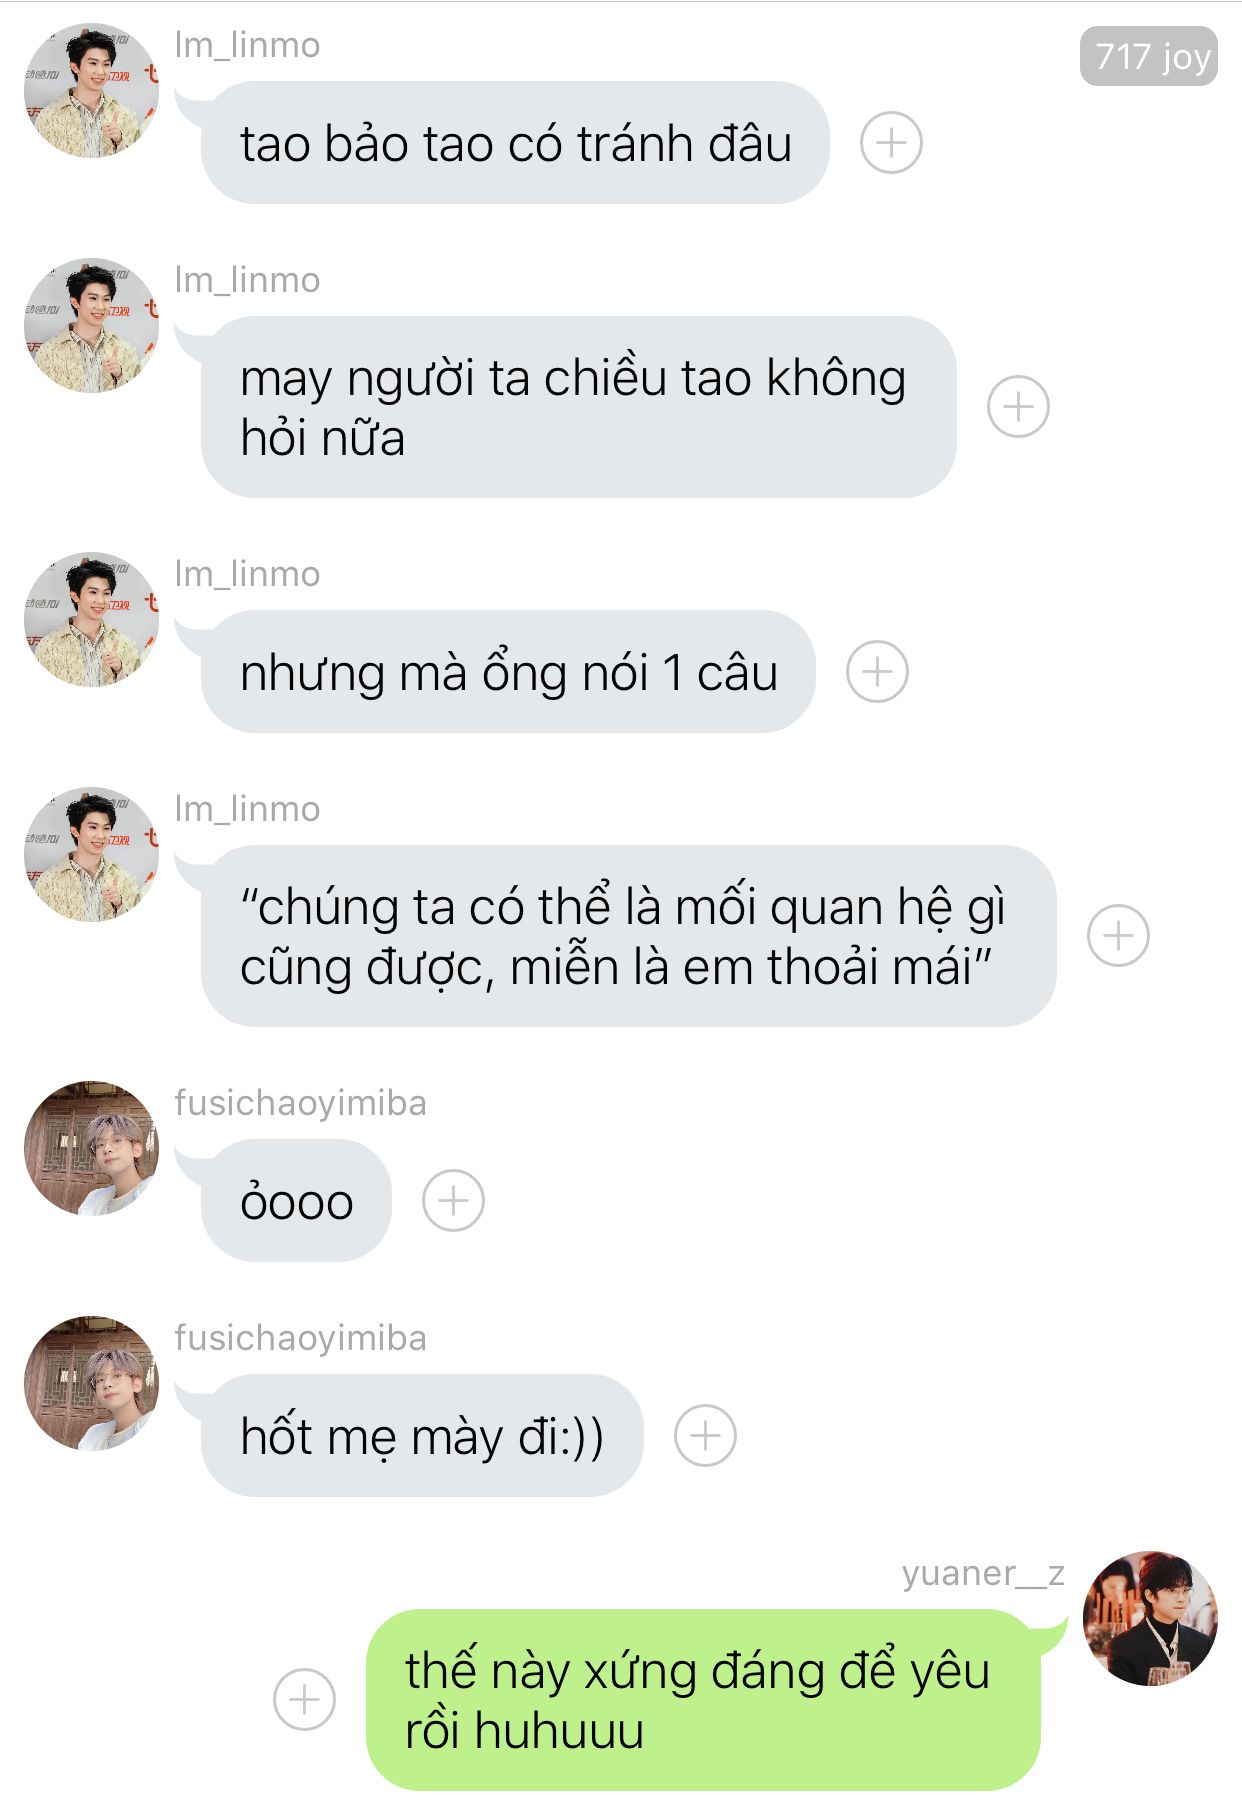Open lm_linmo avatar beside quoted message

(91, 854)
